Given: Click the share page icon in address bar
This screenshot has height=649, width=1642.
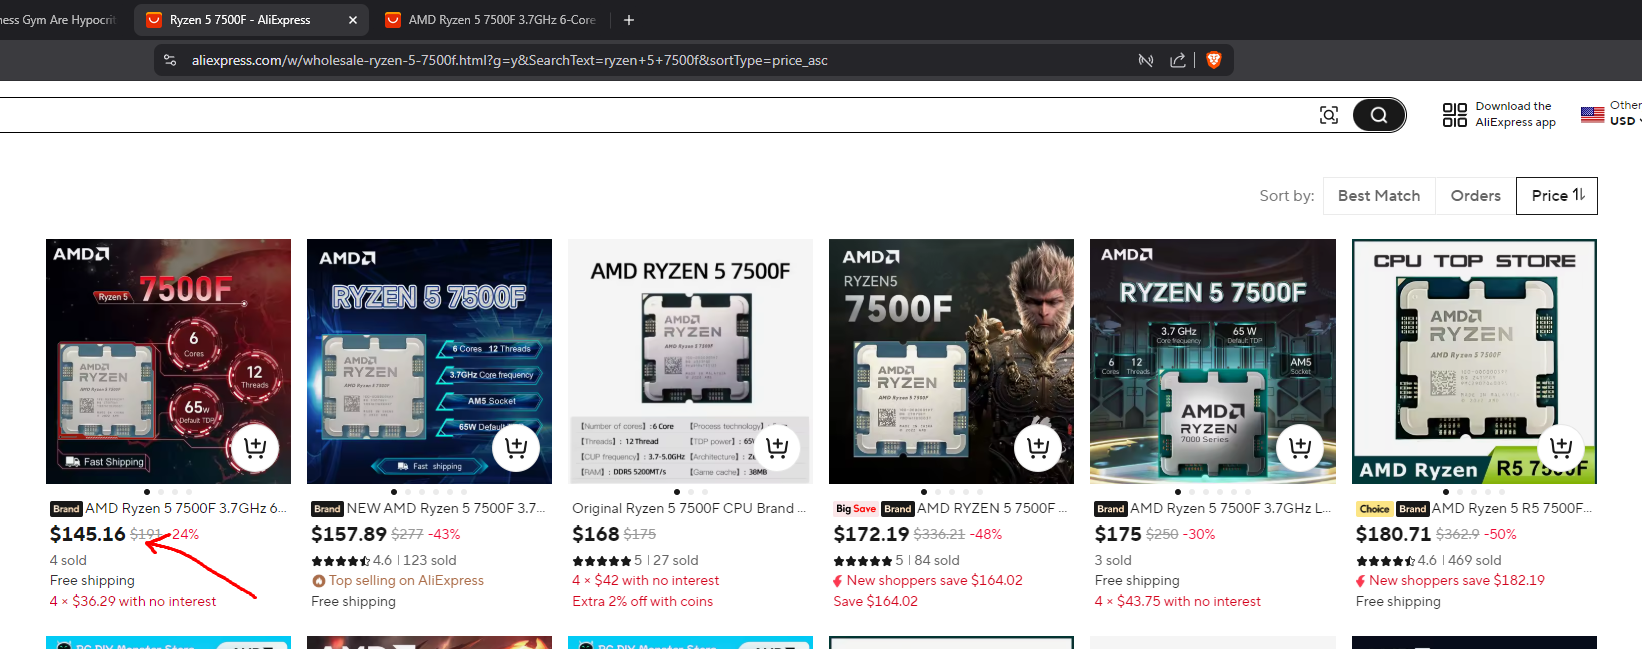Looking at the screenshot, I should (1178, 60).
